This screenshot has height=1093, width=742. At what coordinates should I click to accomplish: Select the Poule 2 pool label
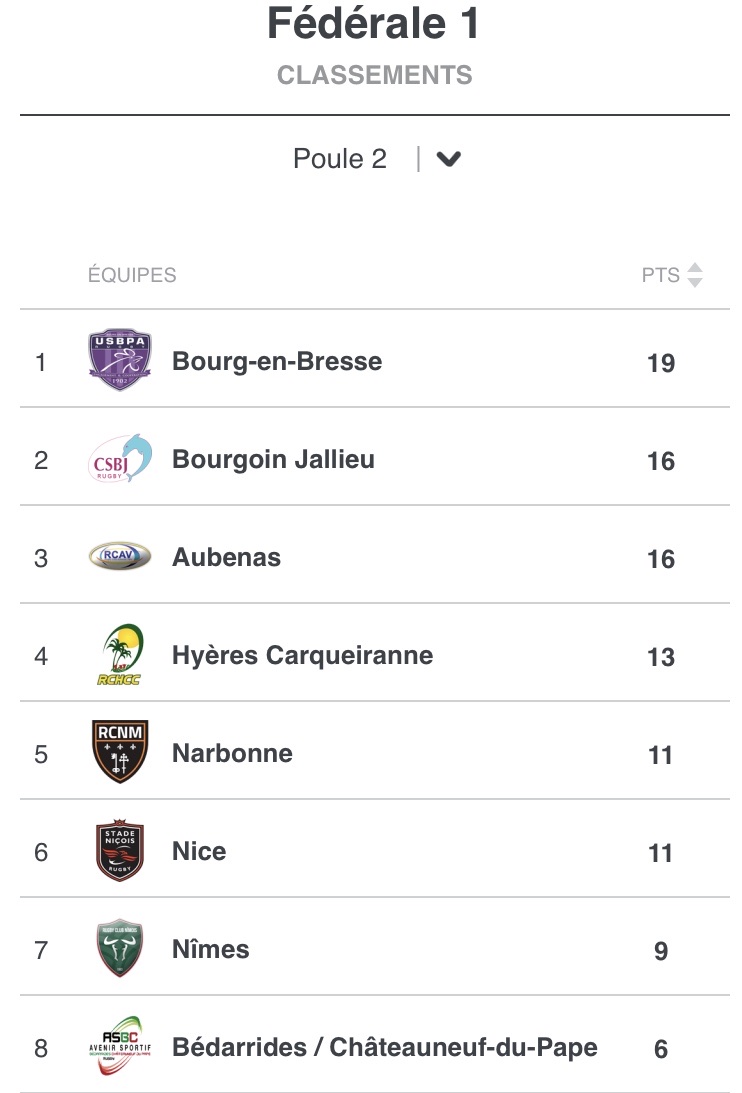[339, 159]
